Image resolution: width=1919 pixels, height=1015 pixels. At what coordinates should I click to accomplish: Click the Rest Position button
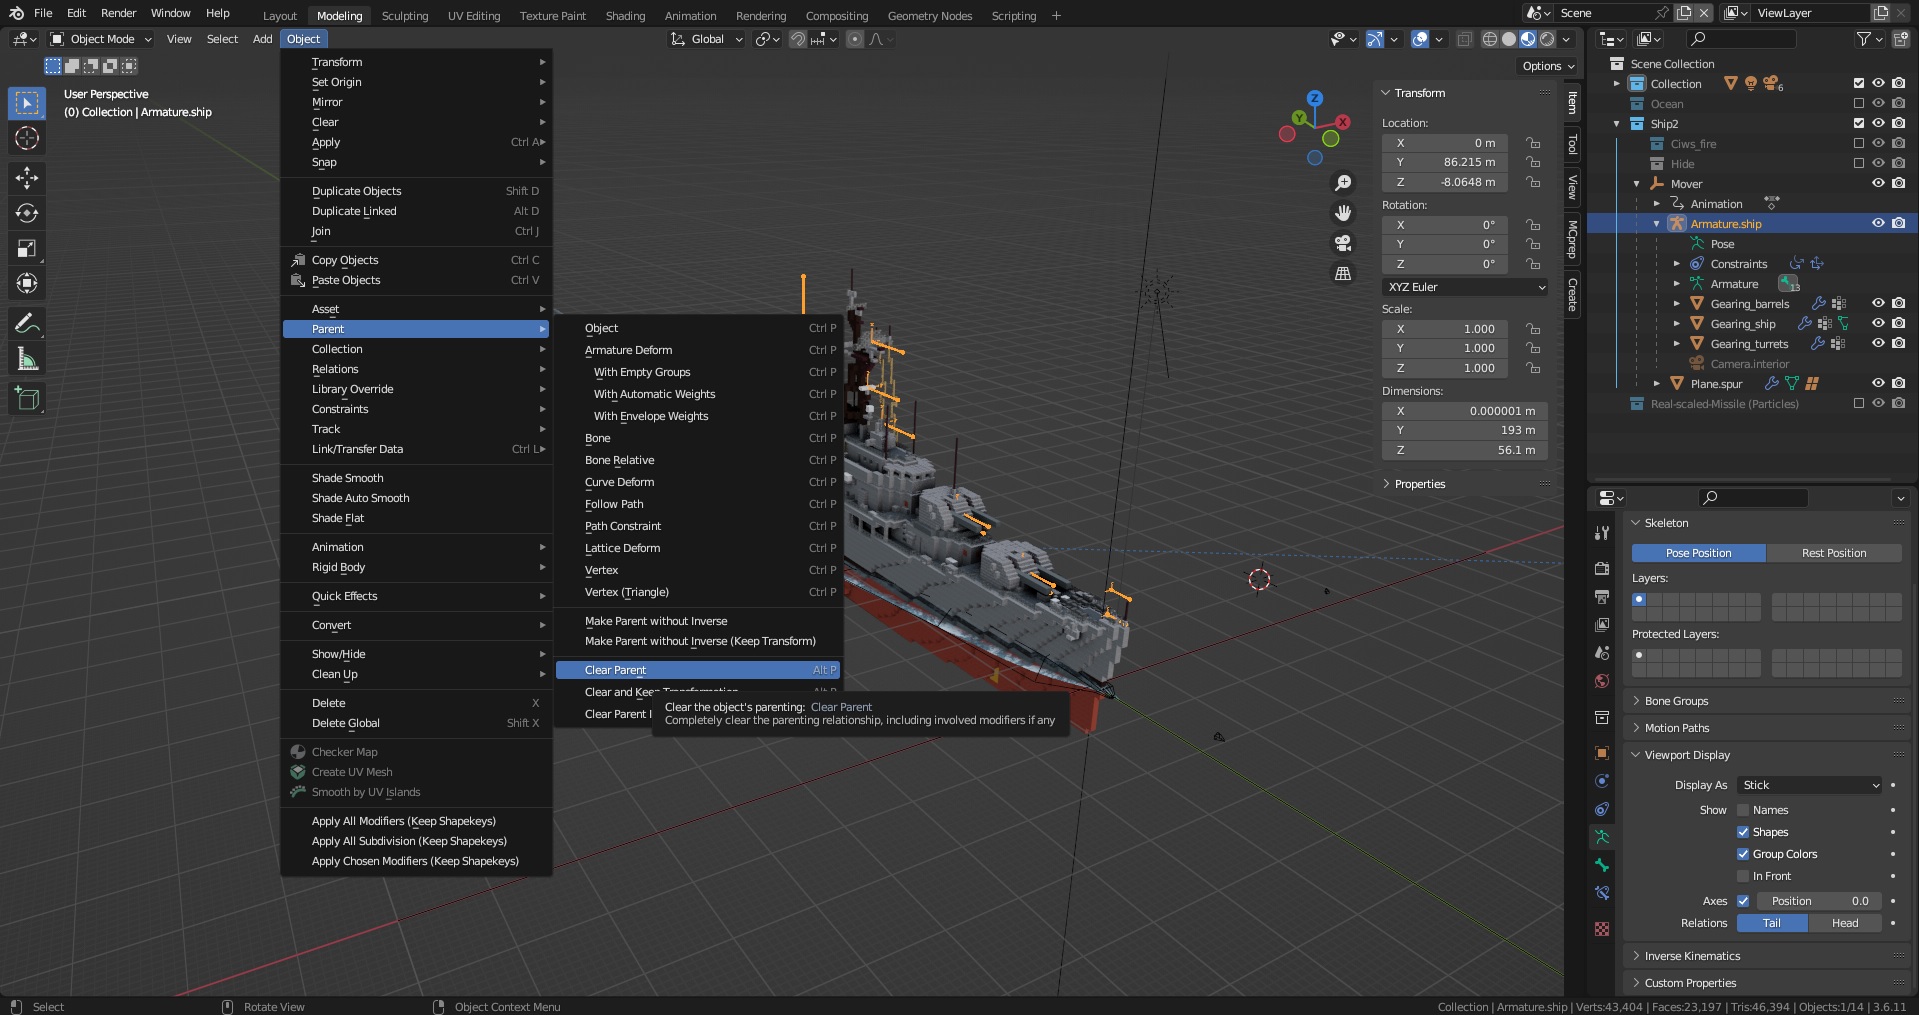pos(1834,553)
